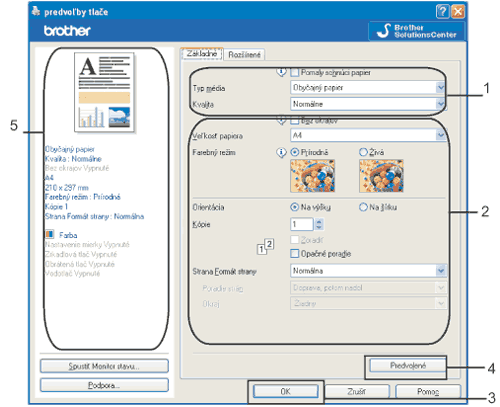Click the Živá sample image thumbnail
The width and height of the screenshot is (500, 407).
pos(381,176)
